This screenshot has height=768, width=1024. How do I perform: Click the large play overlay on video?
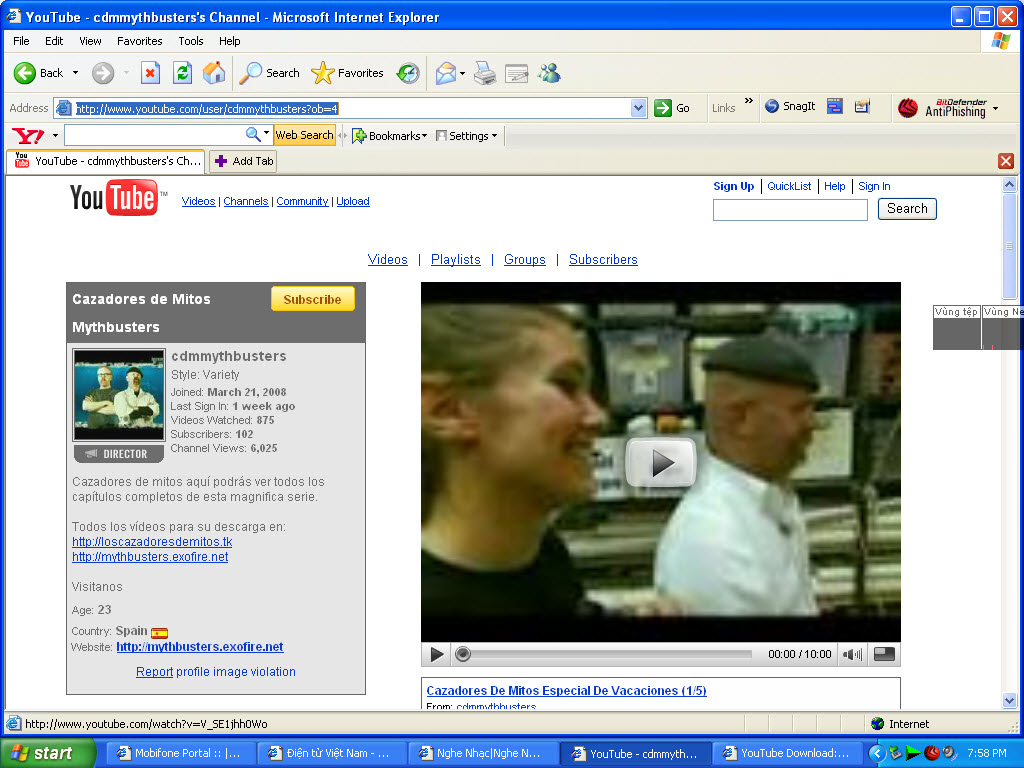[661, 462]
